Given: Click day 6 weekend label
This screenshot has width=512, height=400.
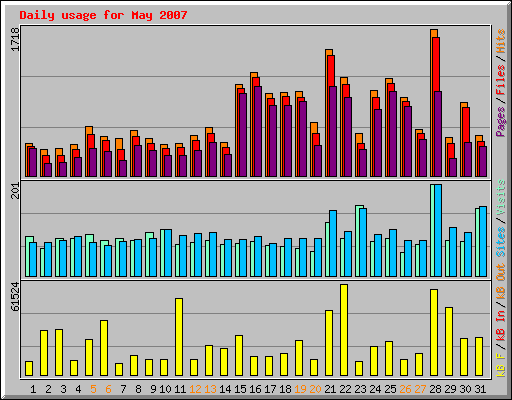Looking at the screenshot, I should 108,389.
